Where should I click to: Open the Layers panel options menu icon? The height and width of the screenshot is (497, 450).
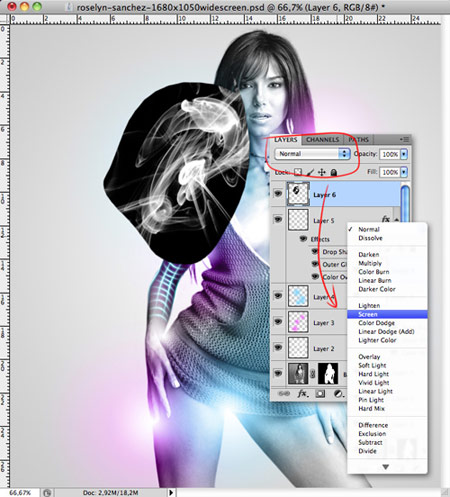(405, 139)
